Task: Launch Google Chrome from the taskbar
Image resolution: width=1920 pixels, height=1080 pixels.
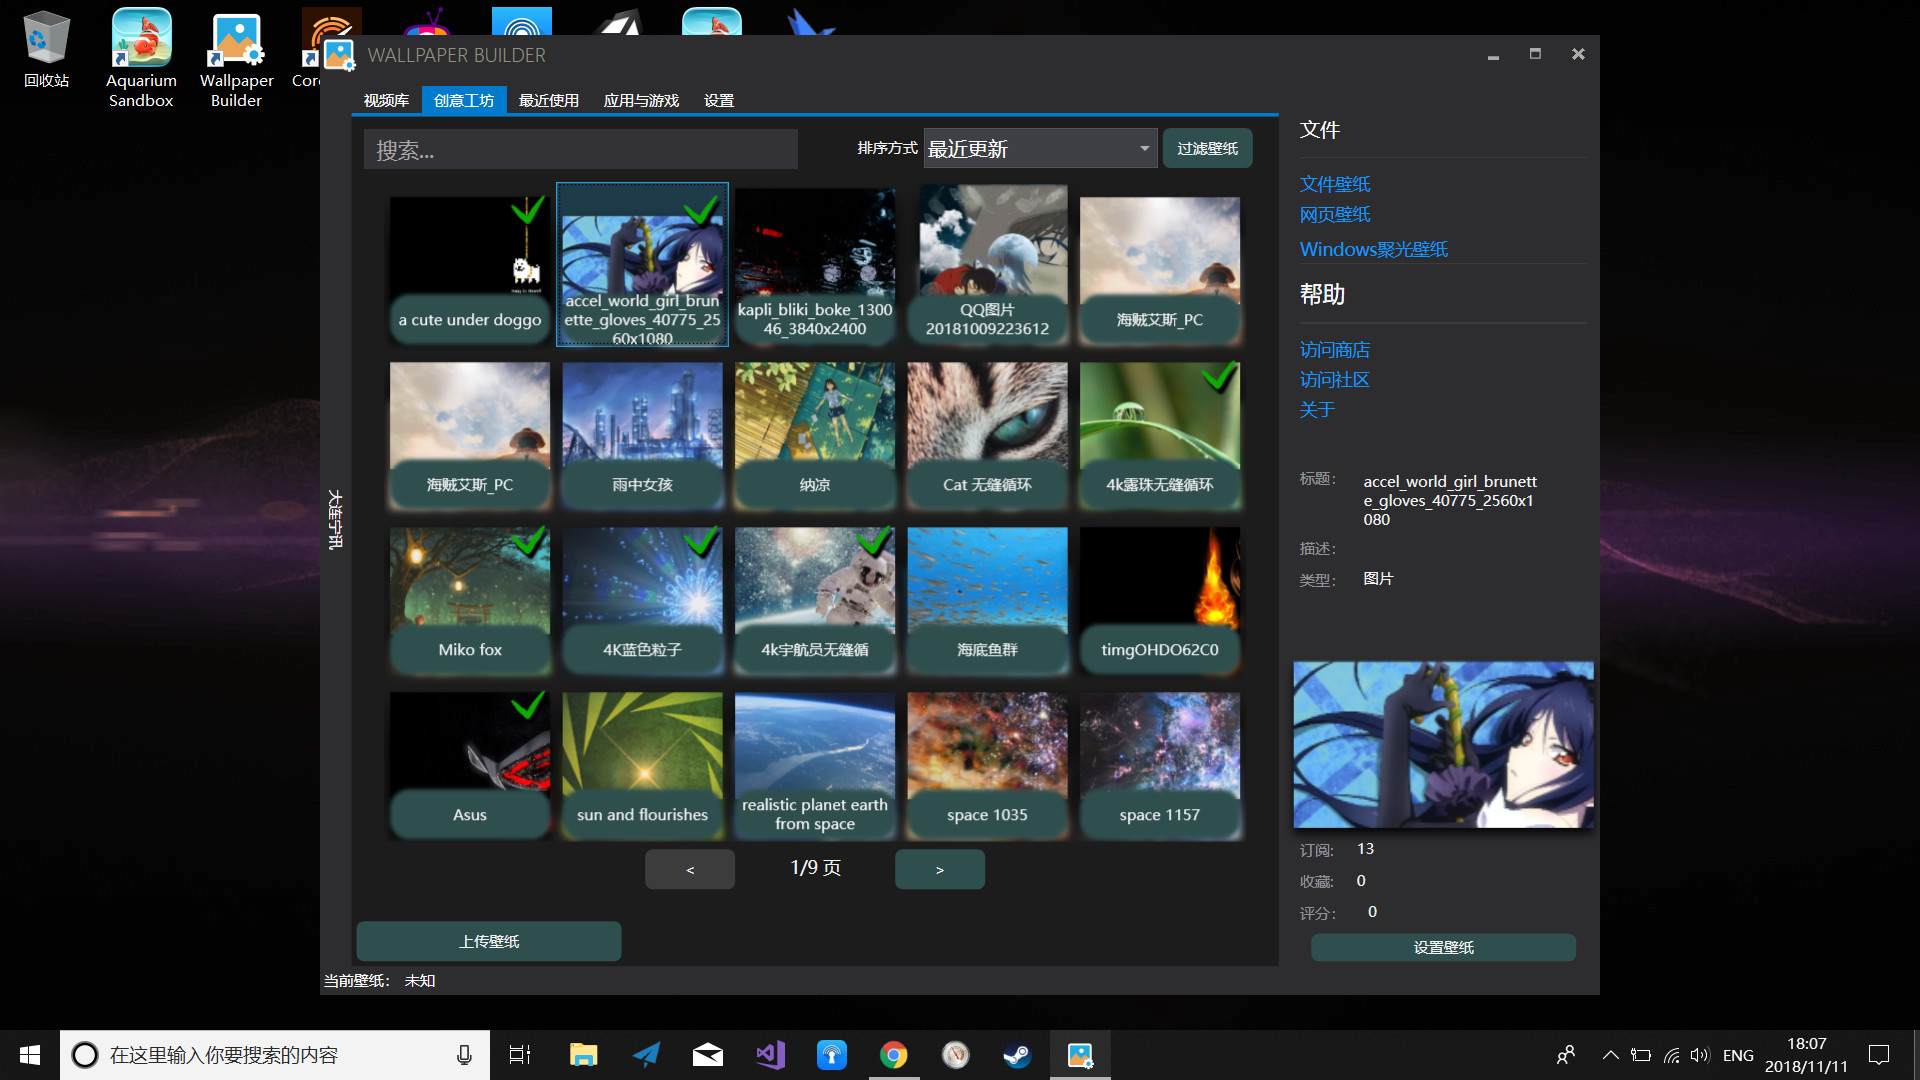Action: pyautogui.click(x=893, y=1054)
